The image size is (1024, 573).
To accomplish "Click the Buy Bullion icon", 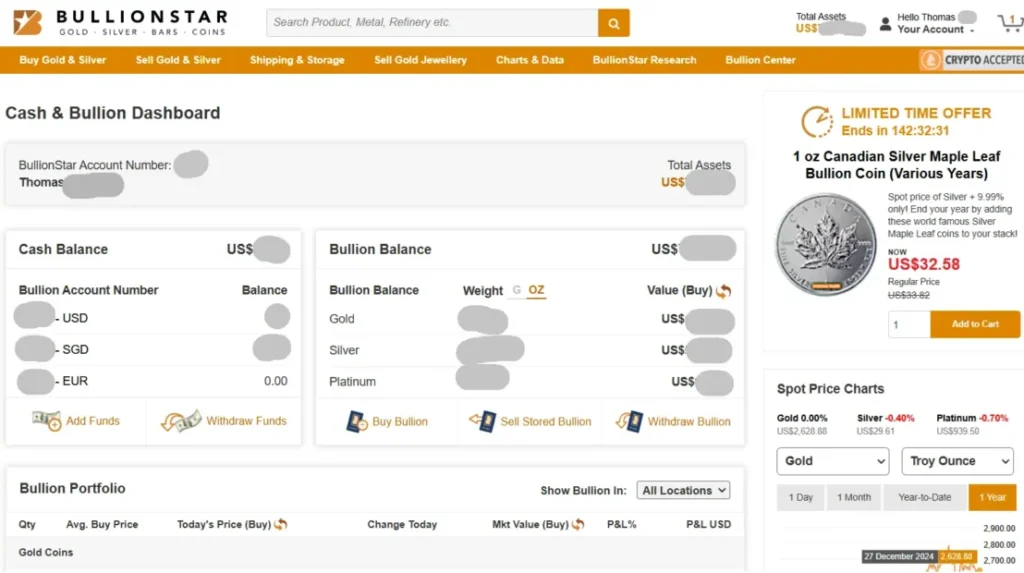I will (357, 421).
